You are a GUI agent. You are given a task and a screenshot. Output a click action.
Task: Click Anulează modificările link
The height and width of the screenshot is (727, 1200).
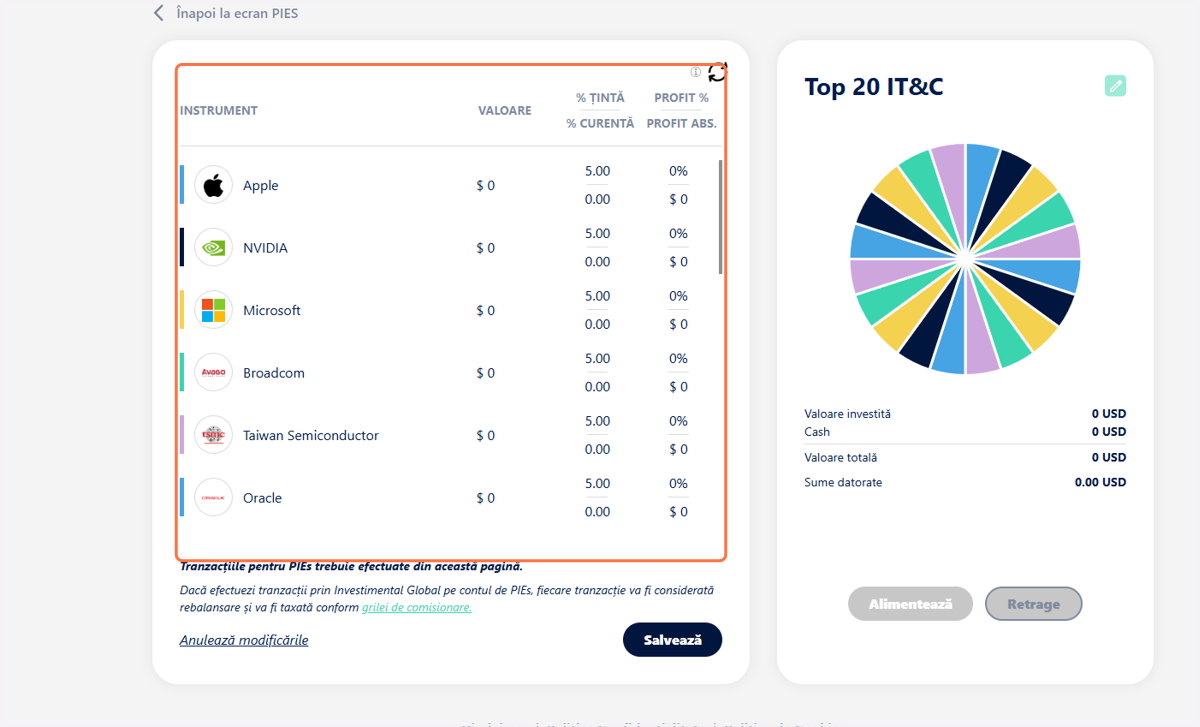[x=244, y=640]
